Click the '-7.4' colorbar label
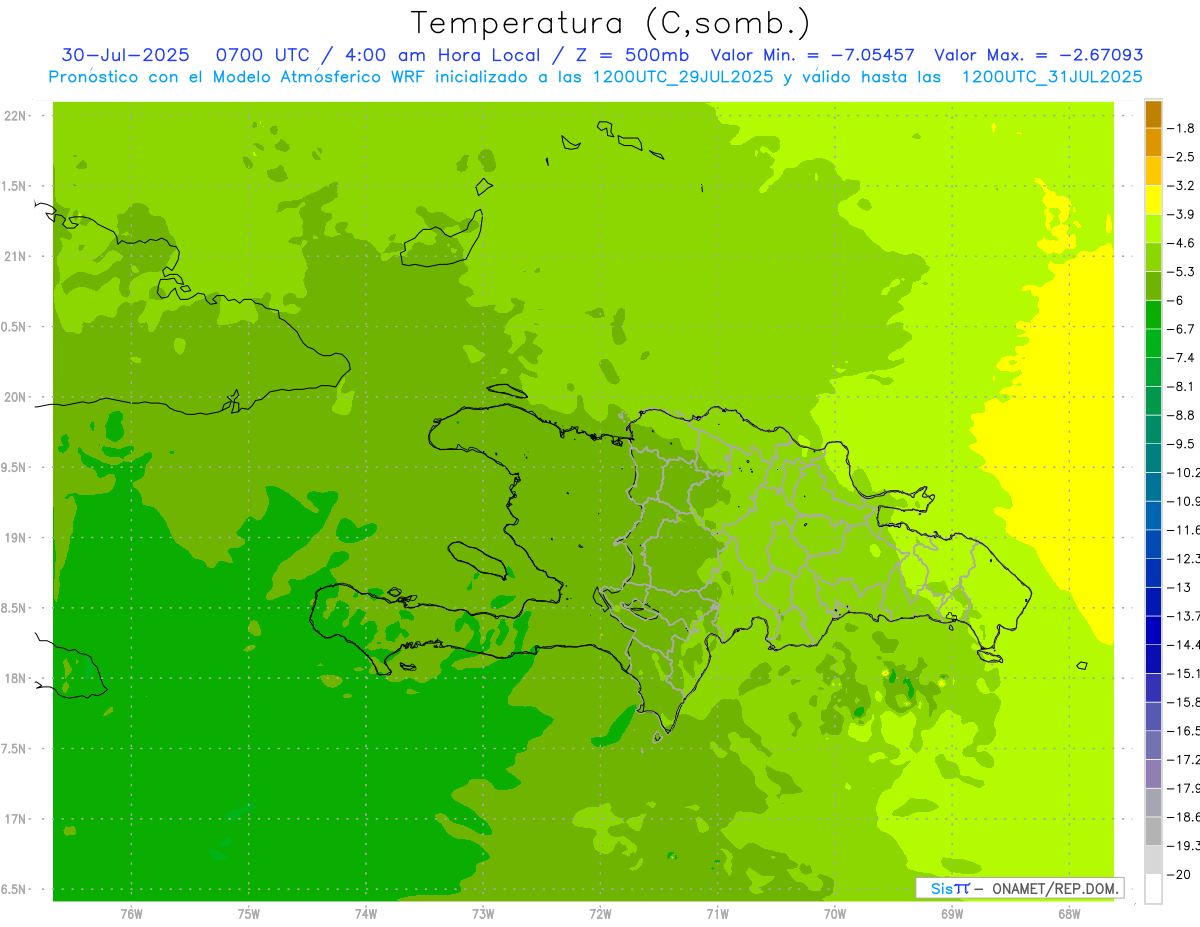The image size is (1200, 927). pos(1182,358)
